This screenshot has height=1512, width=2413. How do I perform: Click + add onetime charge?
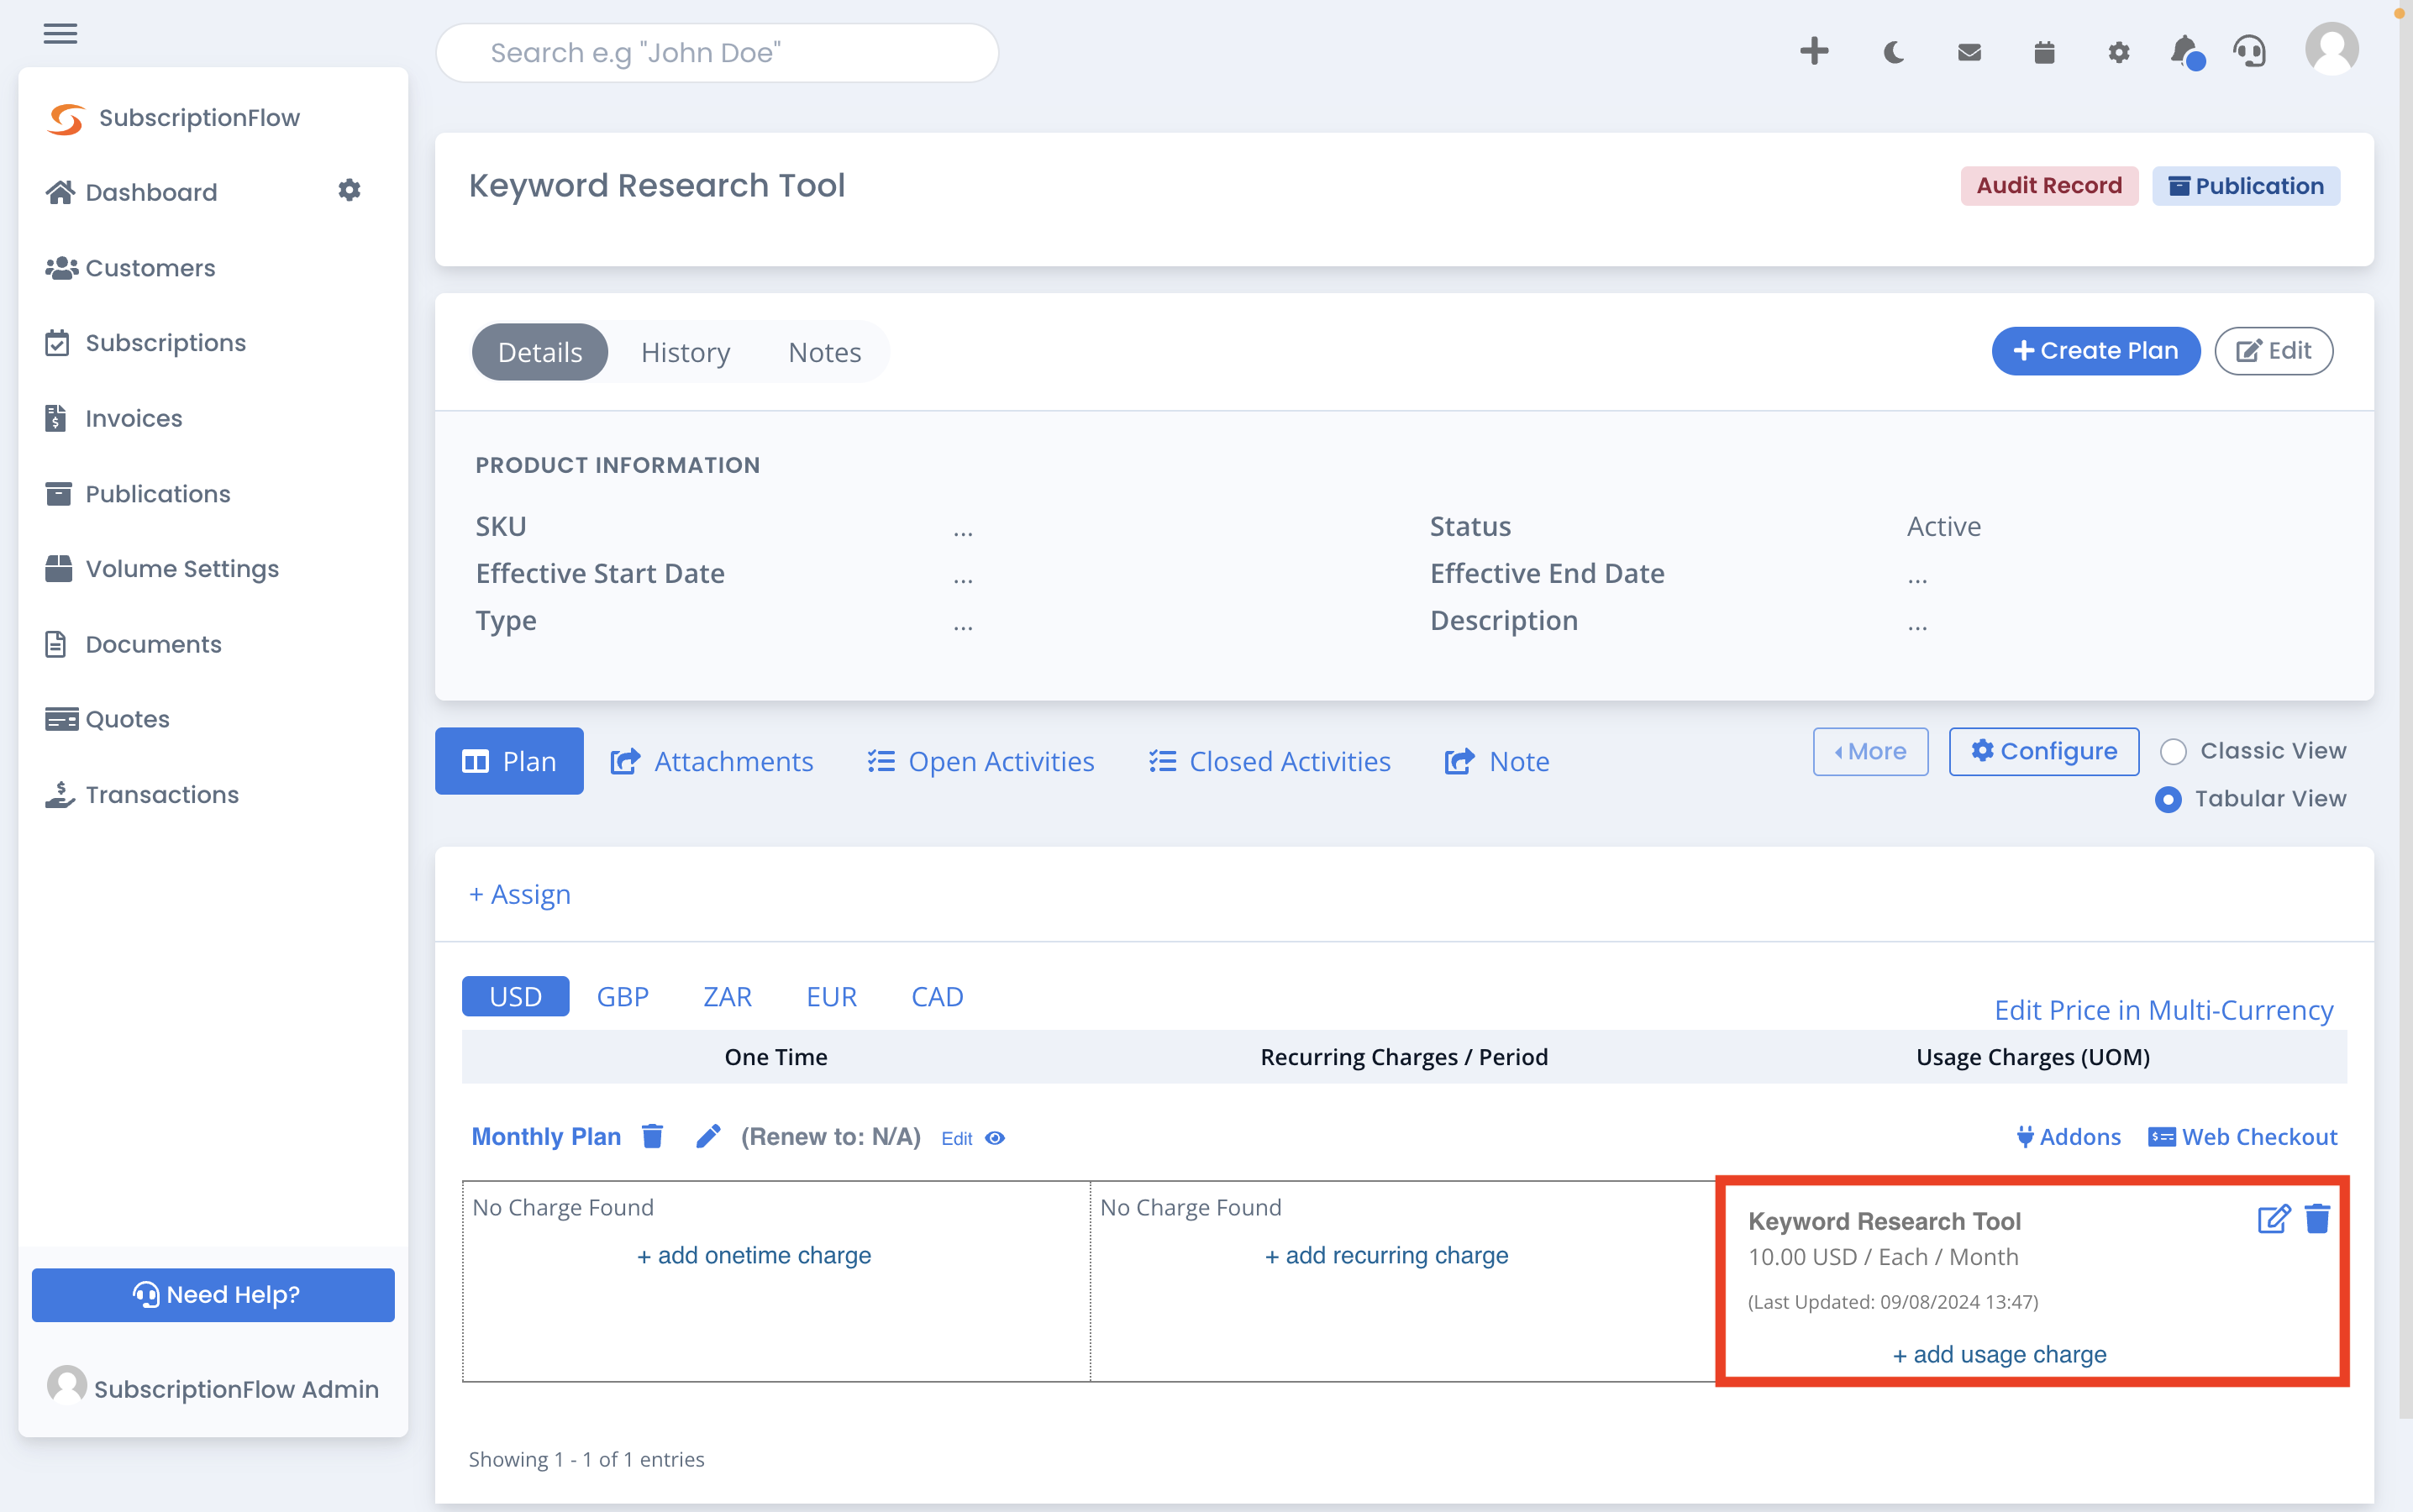(754, 1256)
